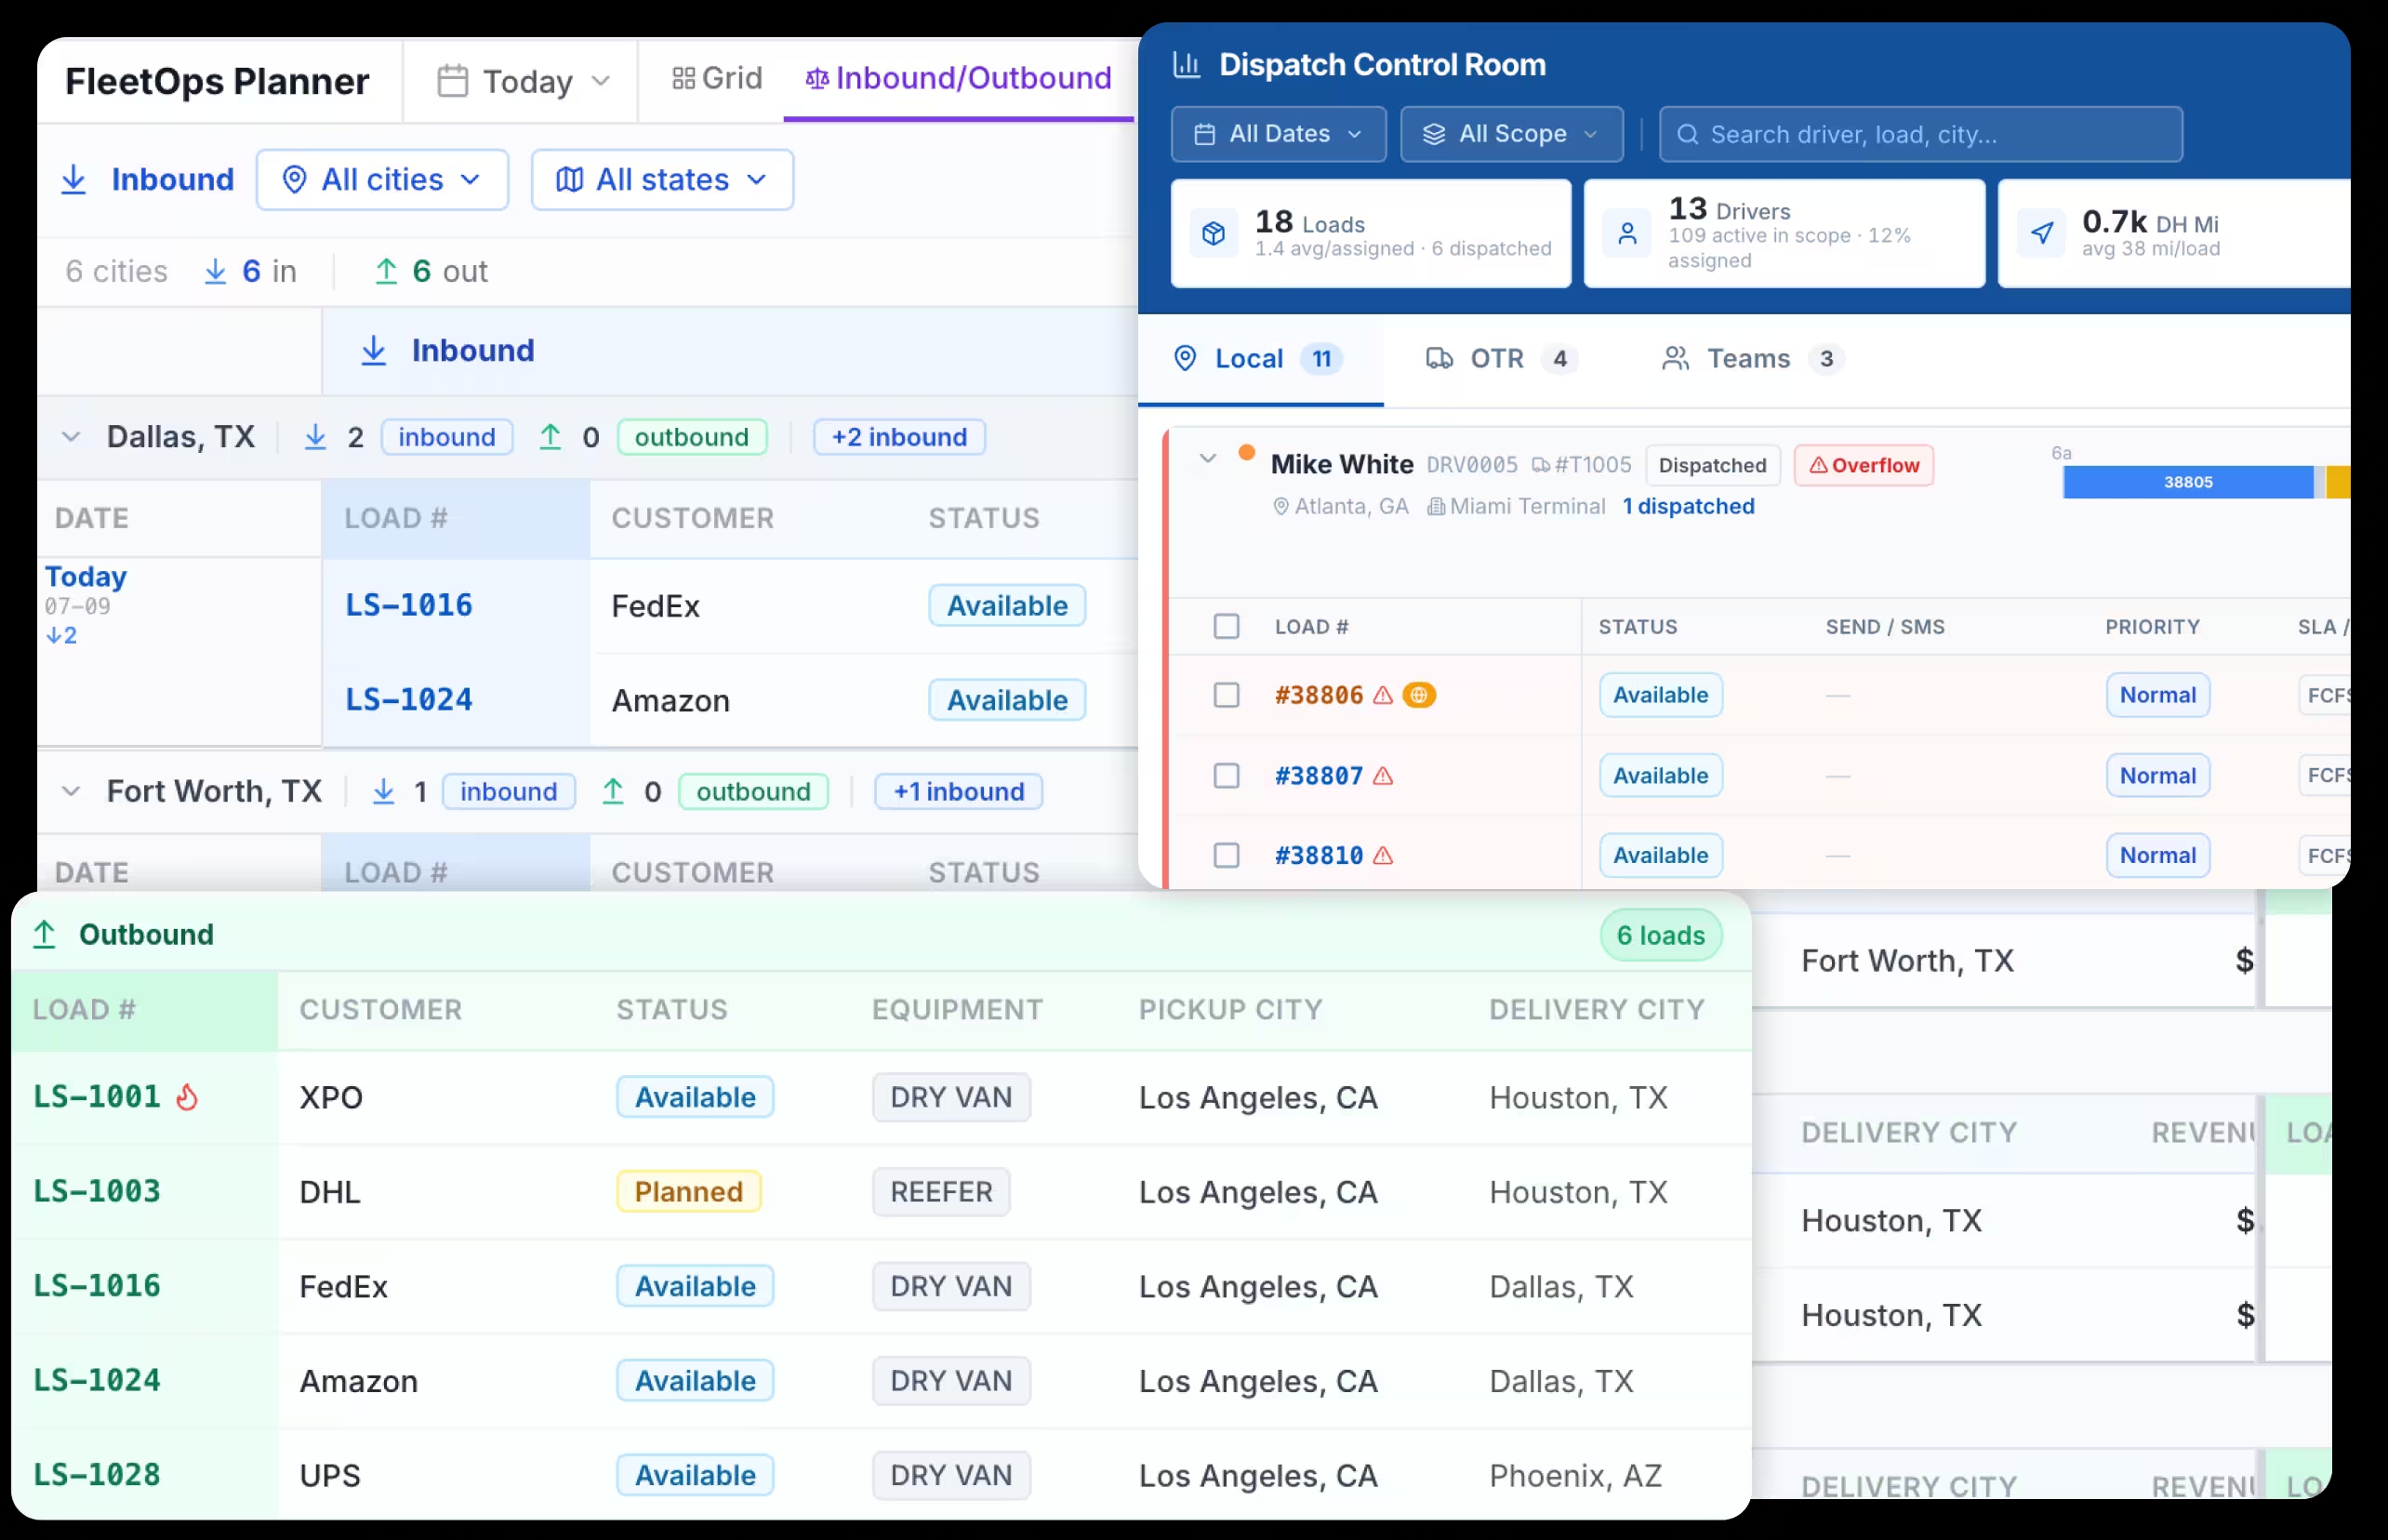Click the calendar icon next to Today
This screenshot has height=1540, width=2388.
pyautogui.click(x=452, y=81)
